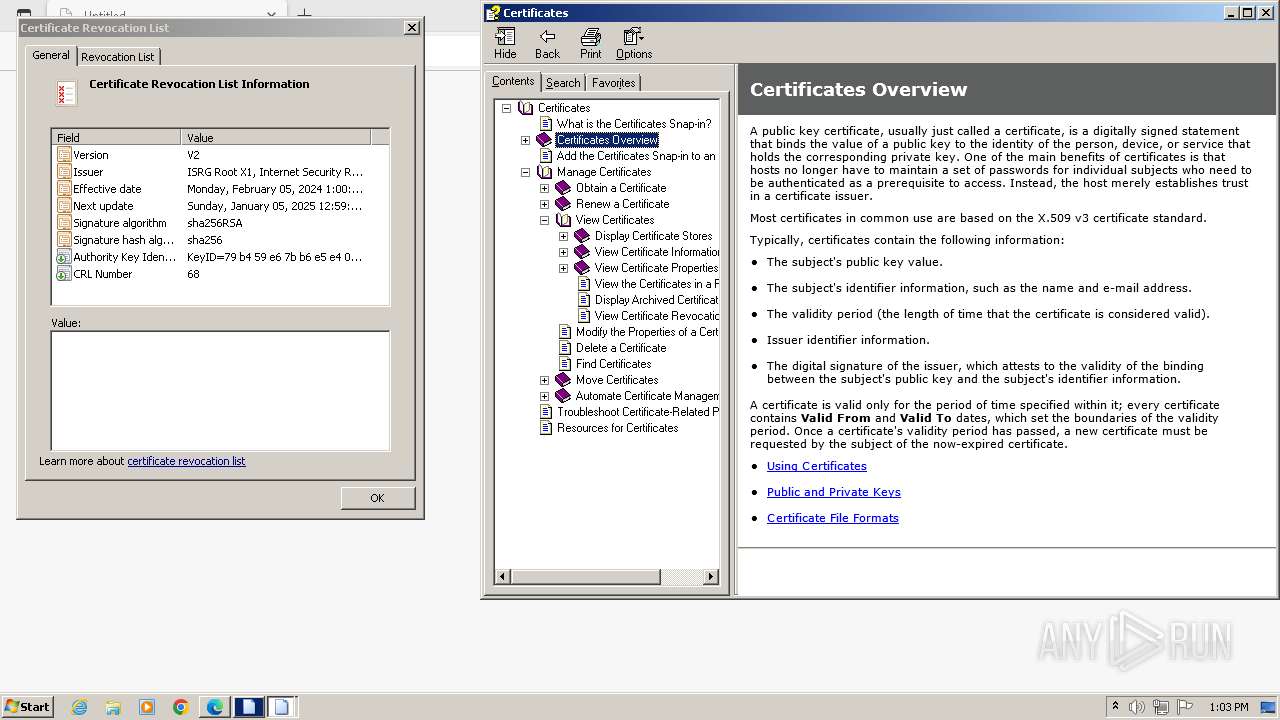Image resolution: width=1280 pixels, height=720 pixels.
Task: Expand the View Certificate Information node
Action: point(563,252)
